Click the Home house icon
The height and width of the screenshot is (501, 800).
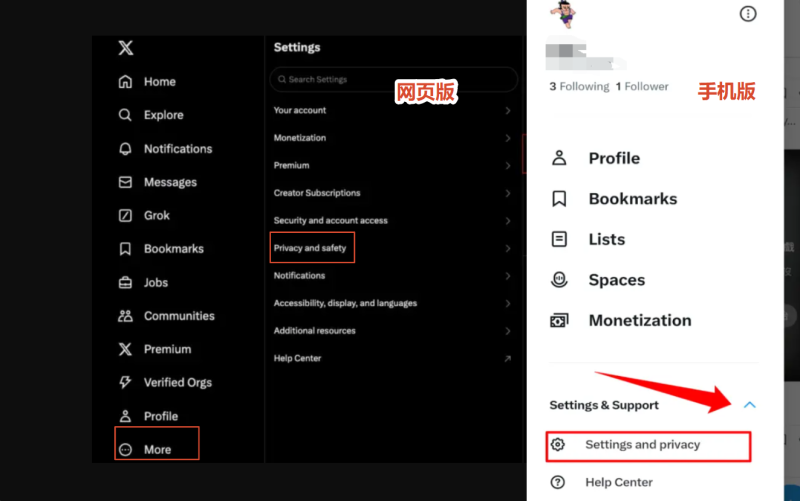(125, 82)
